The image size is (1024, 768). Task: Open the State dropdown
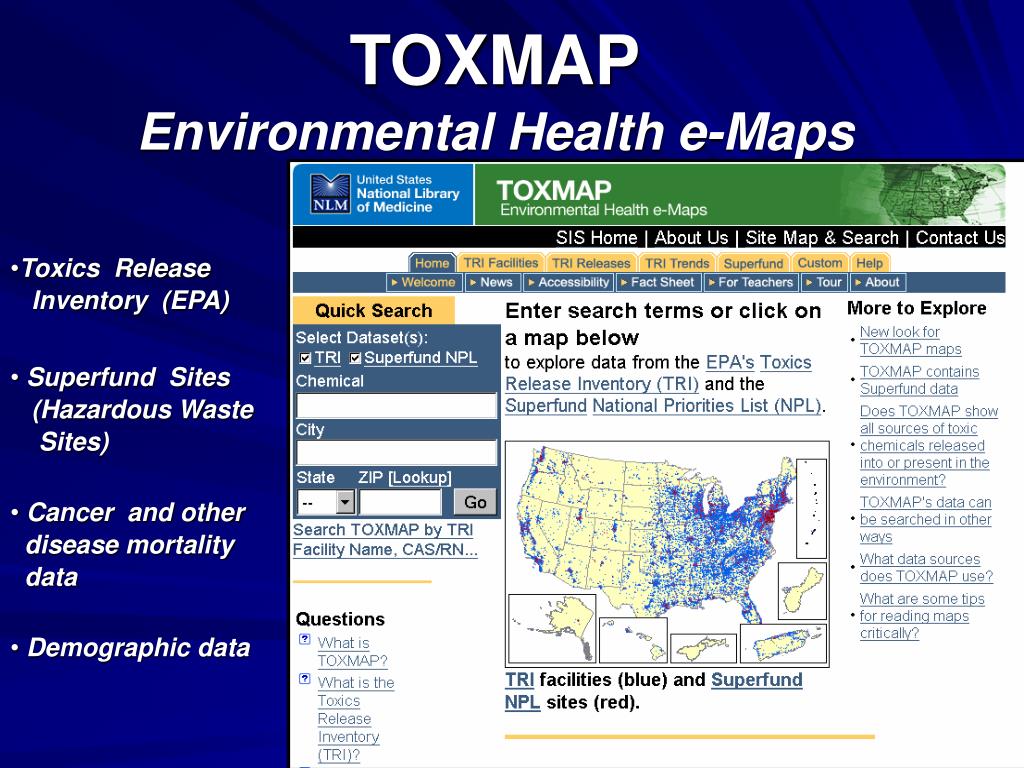pyautogui.click(x=325, y=502)
